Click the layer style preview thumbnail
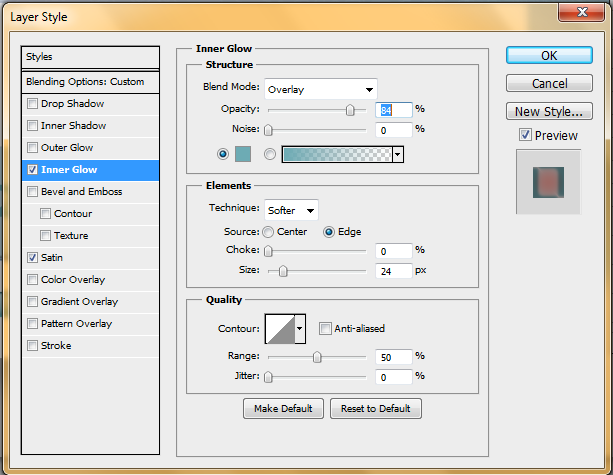 point(547,182)
